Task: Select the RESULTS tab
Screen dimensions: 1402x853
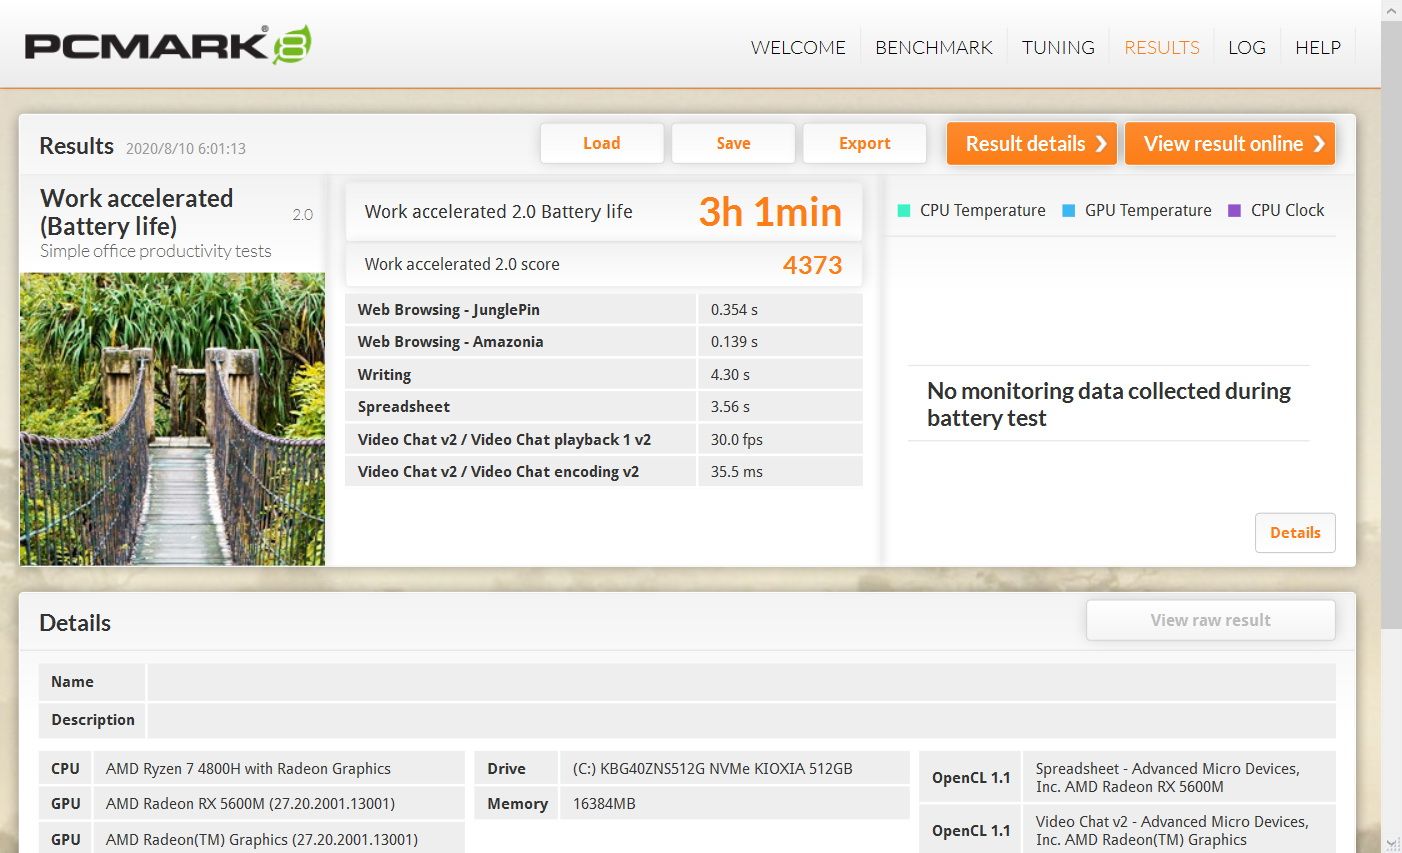Action: 1162,47
